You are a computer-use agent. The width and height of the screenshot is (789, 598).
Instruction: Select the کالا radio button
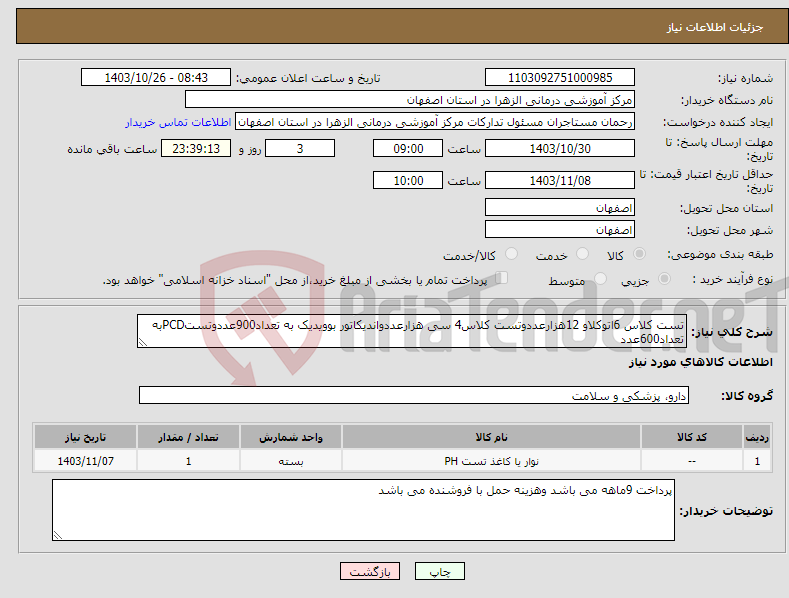639,254
